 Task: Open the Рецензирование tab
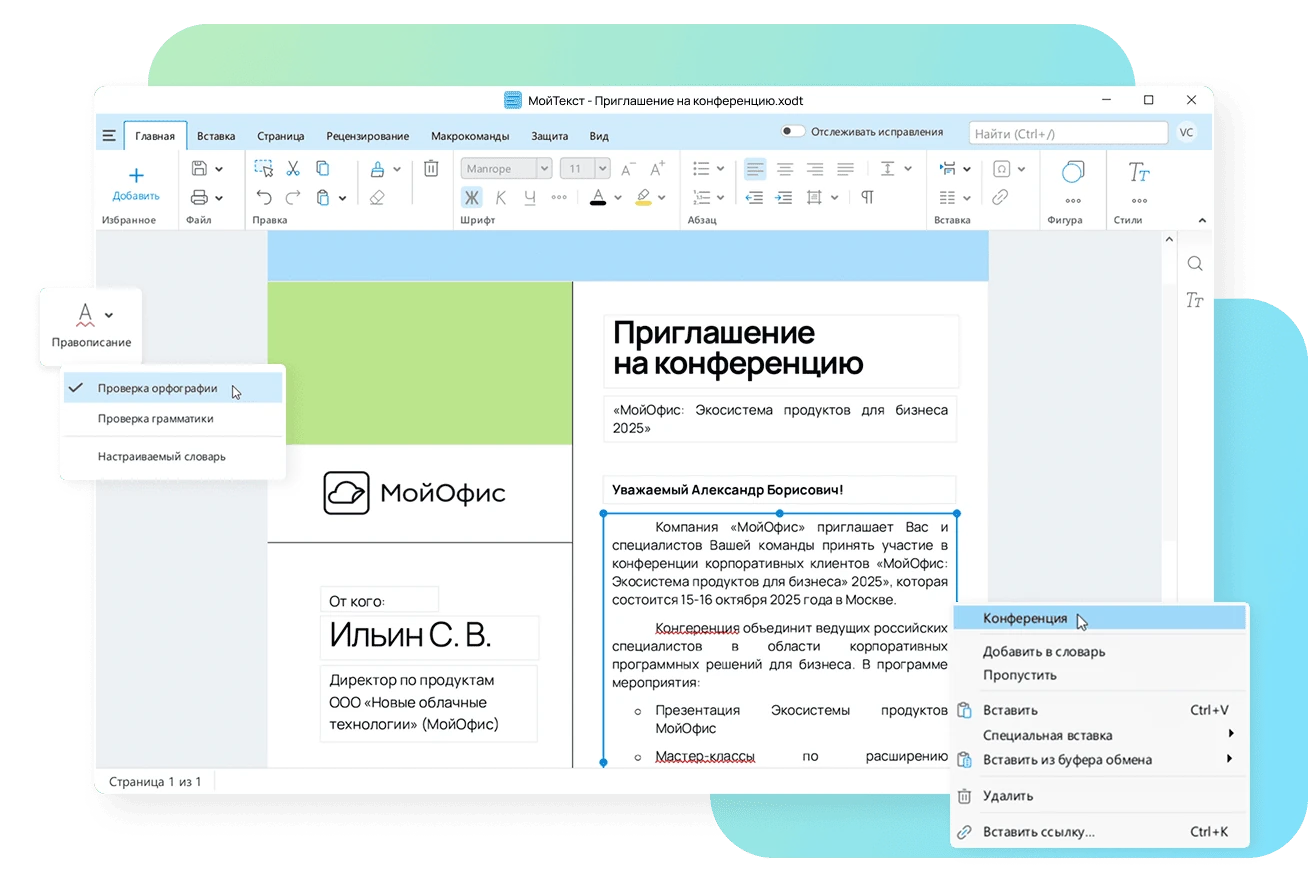click(x=367, y=136)
